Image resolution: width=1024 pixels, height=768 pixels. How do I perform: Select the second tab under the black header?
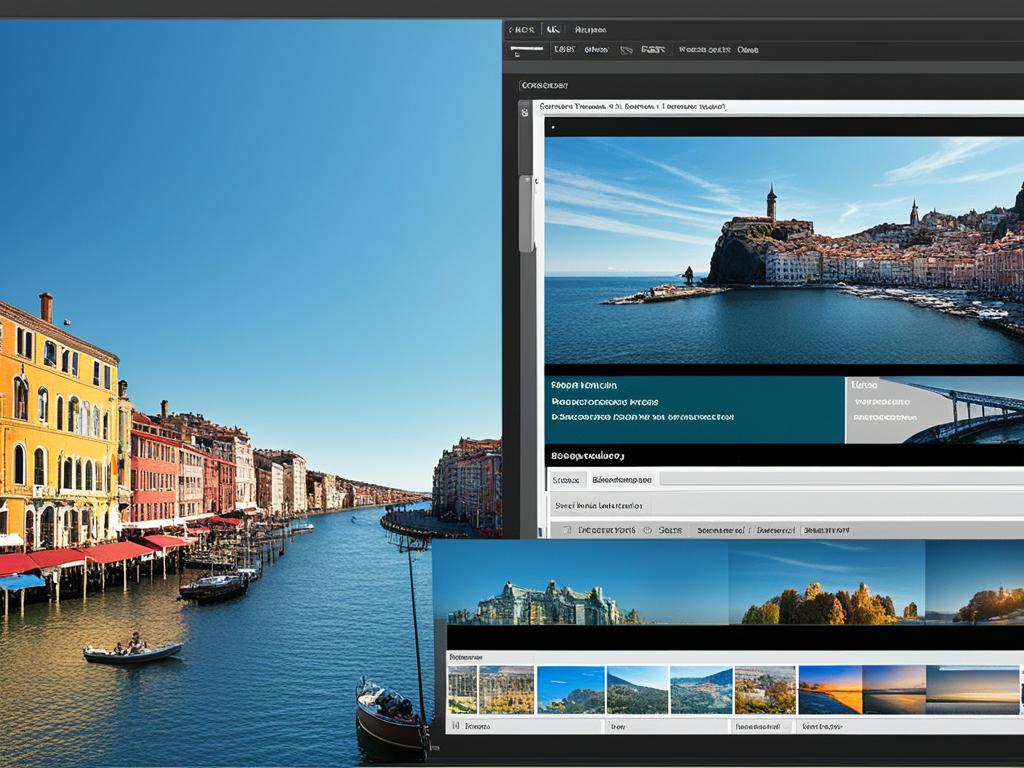[x=621, y=480]
